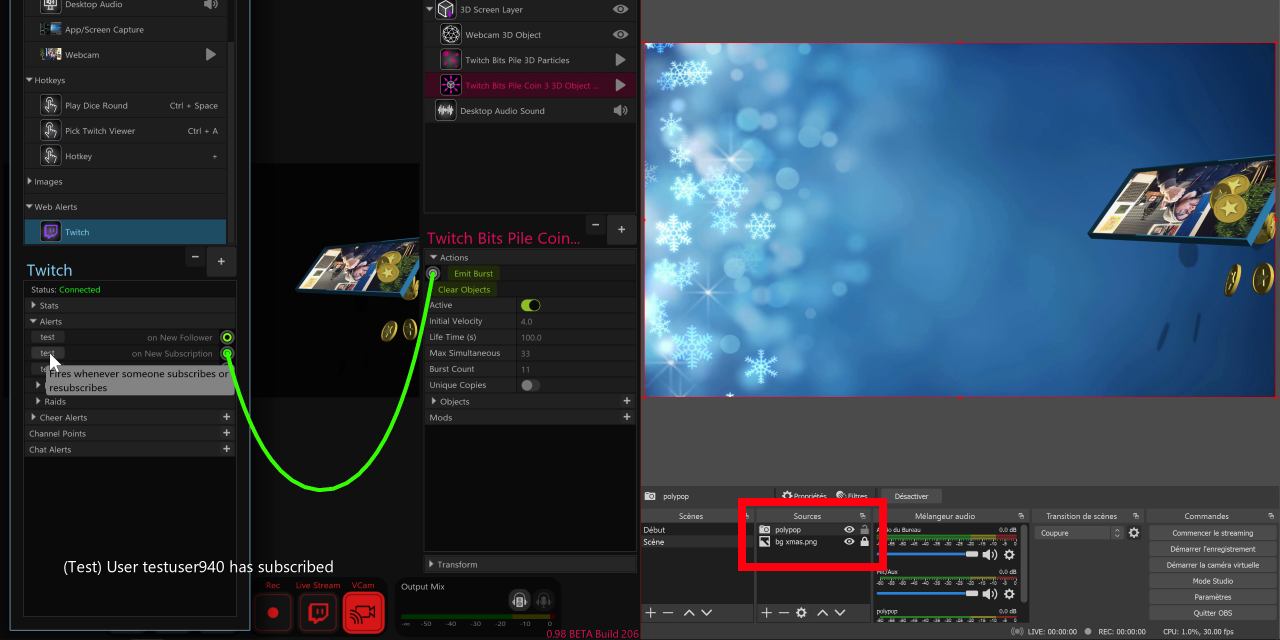The height and width of the screenshot is (640, 1280).
Task: Click the Play Dice Round hotkey icon
Action: tap(50, 106)
